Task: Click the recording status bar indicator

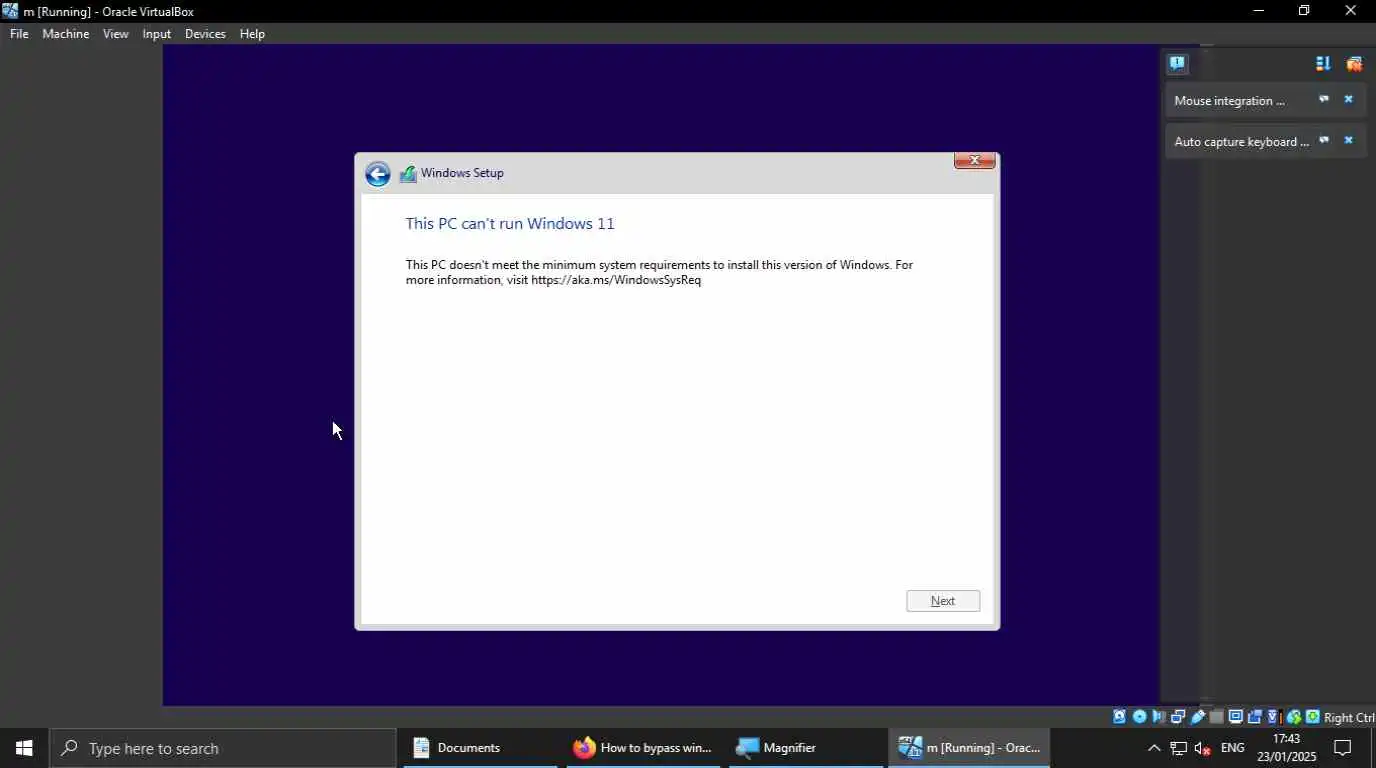Action: [x=1255, y=717]
